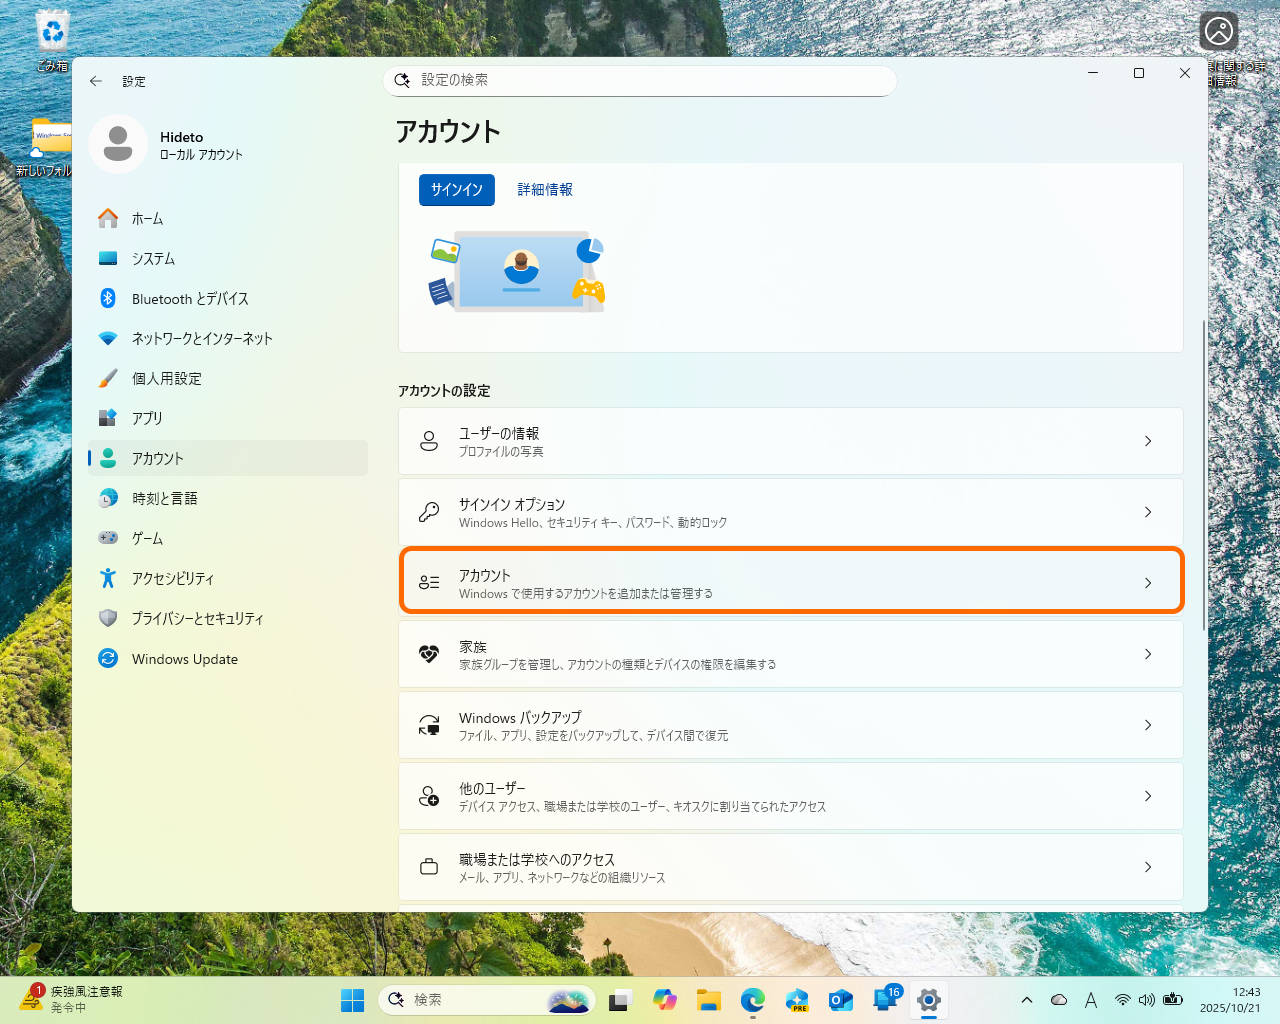Expand the ユーザーの情報 row chevron
Image resolution: width=1280 pixels, height=1024 pixels.
pos(1148,441)
